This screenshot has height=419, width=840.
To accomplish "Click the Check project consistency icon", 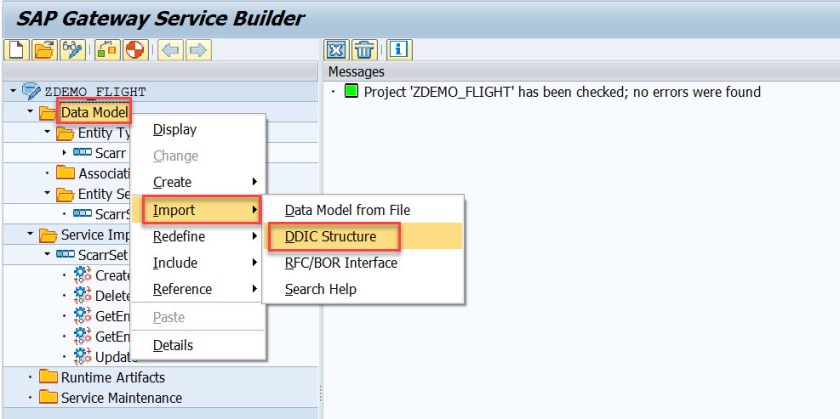I will tap(108, 50).
